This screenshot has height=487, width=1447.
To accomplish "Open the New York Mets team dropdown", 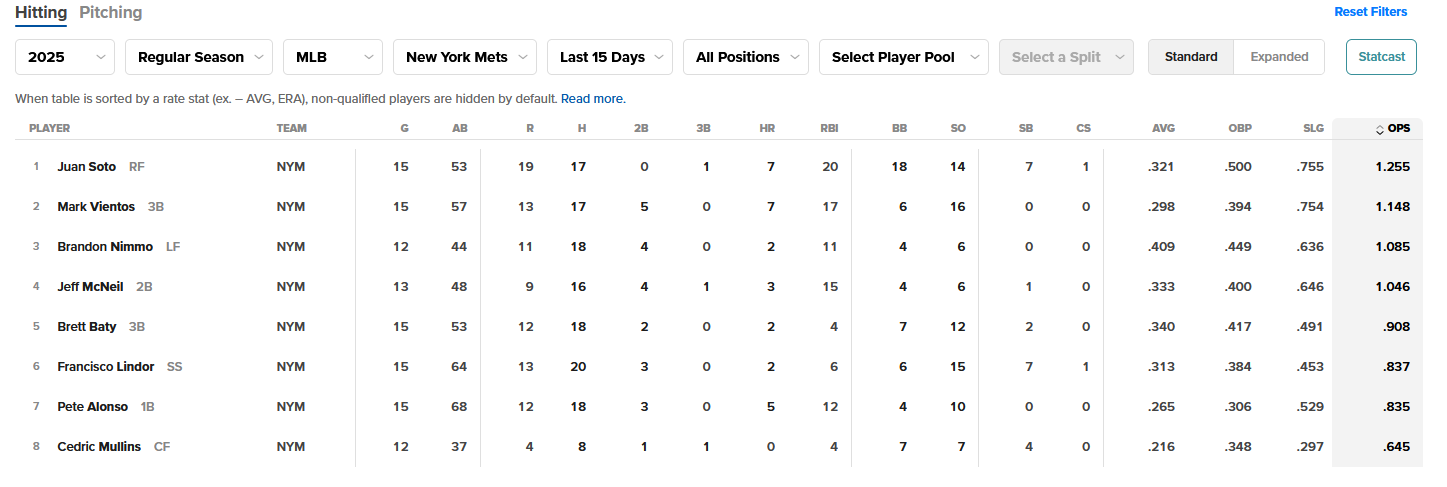I will [x=465, y=57].
